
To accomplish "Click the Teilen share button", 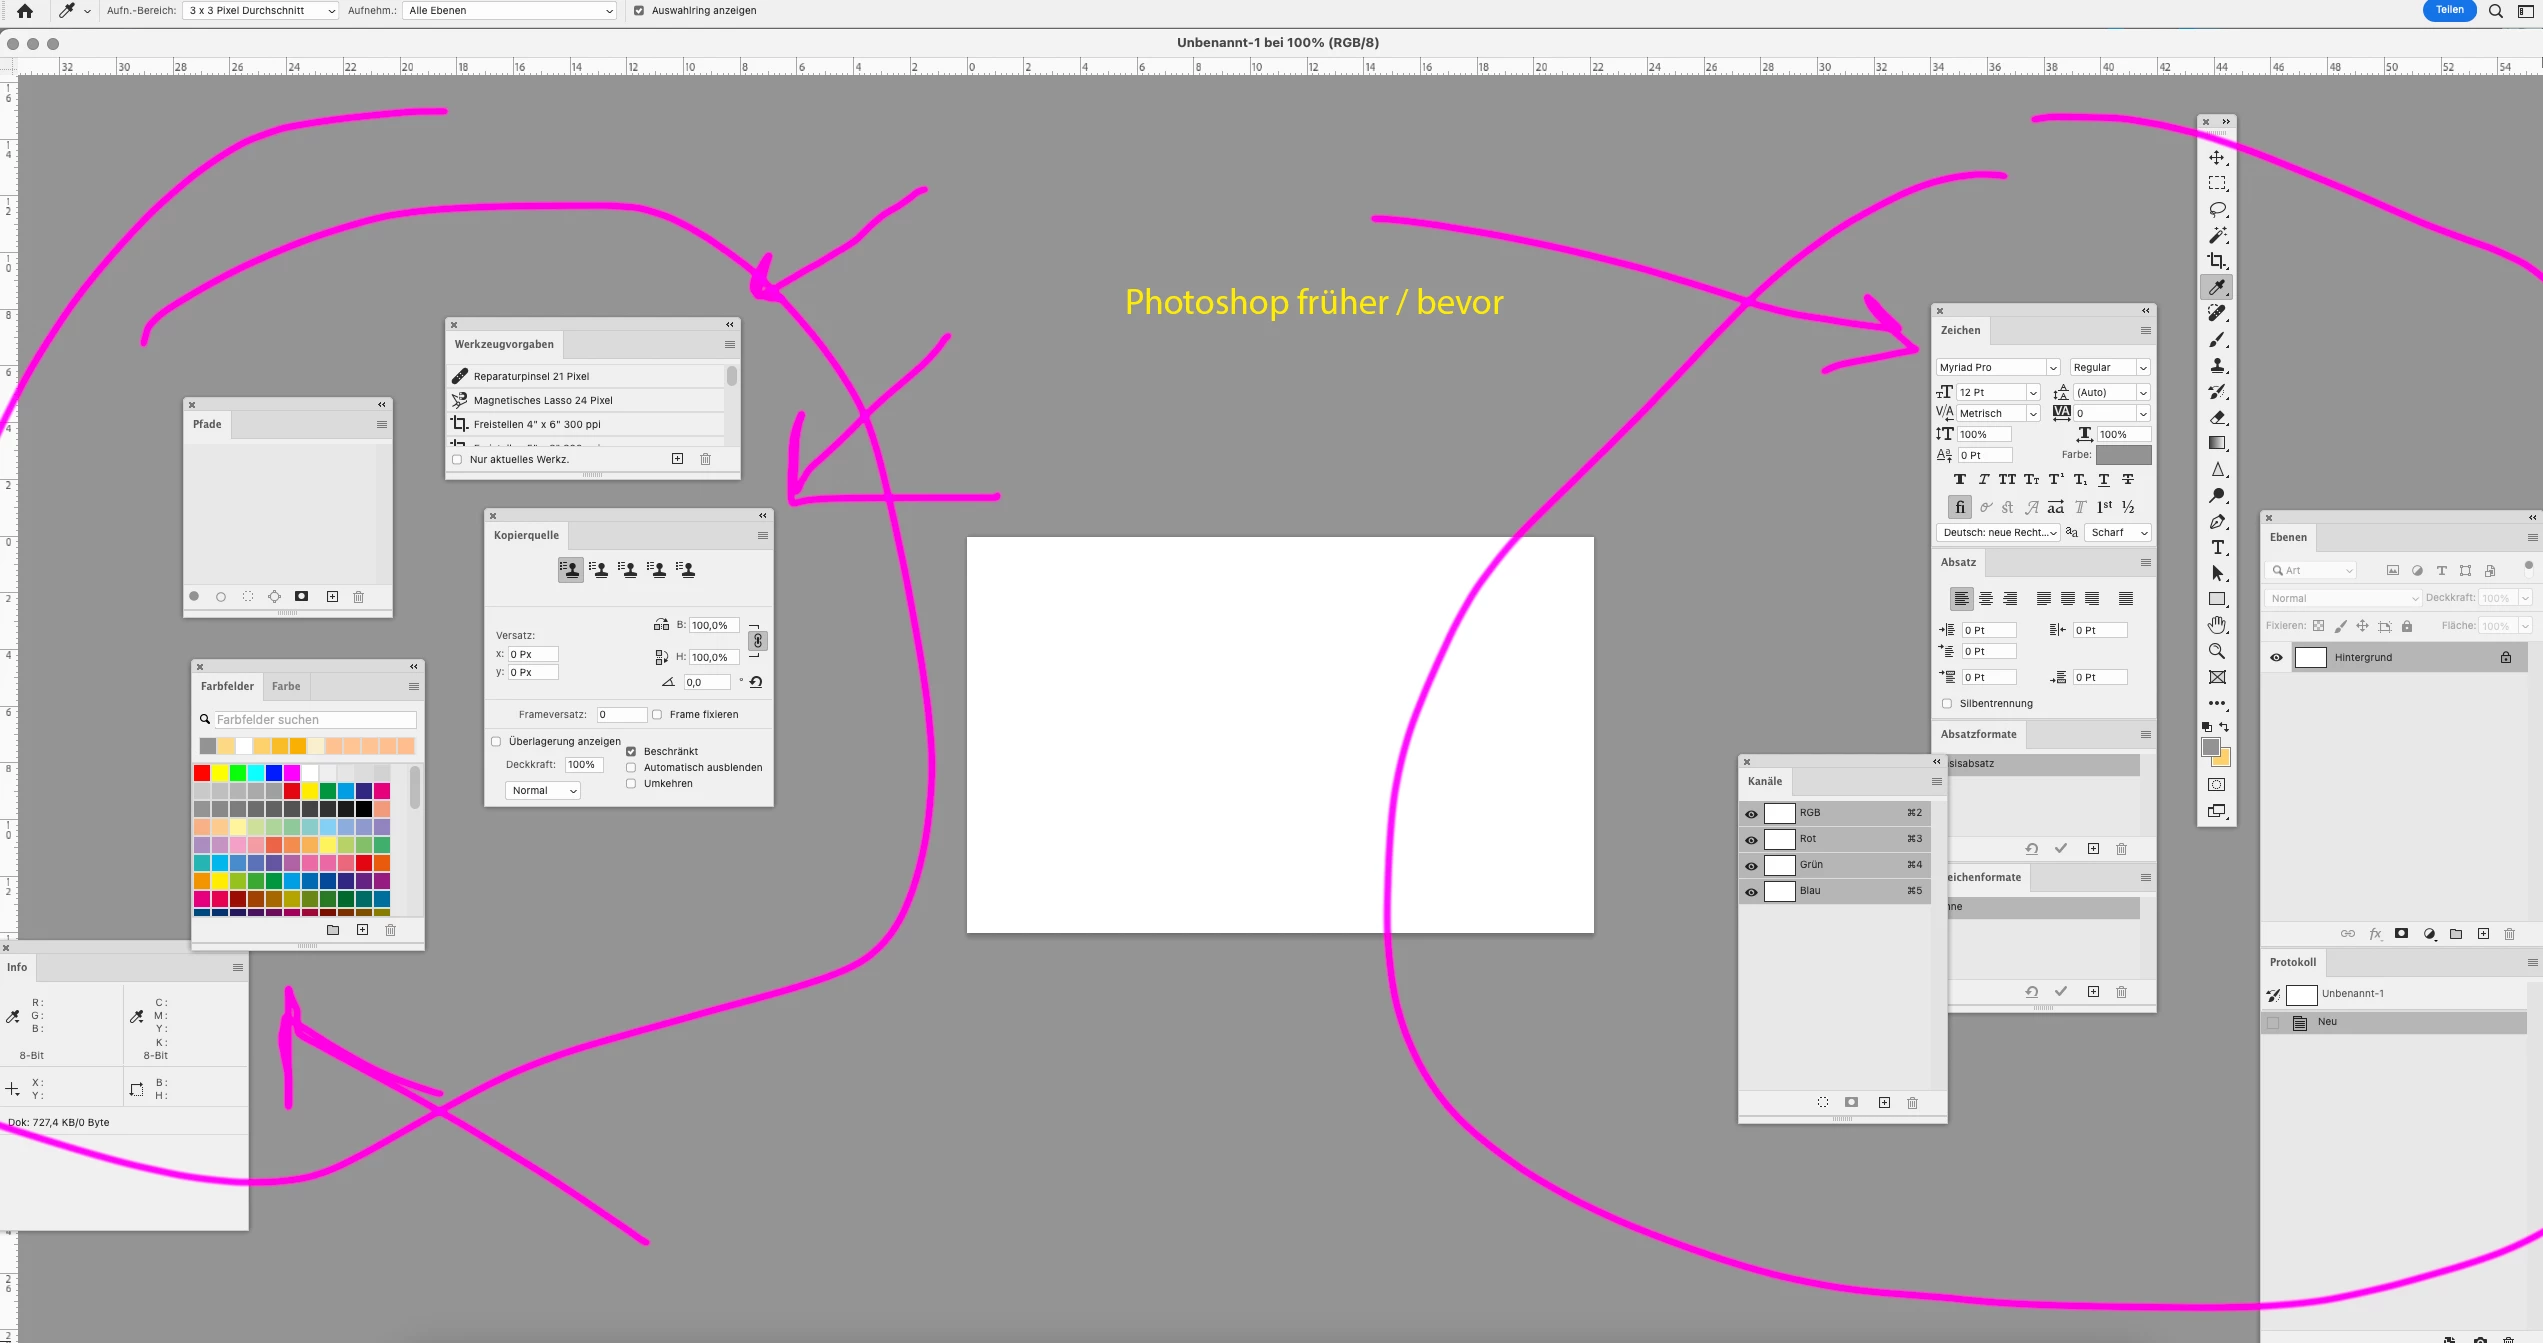I will (x=2449, y=10).
